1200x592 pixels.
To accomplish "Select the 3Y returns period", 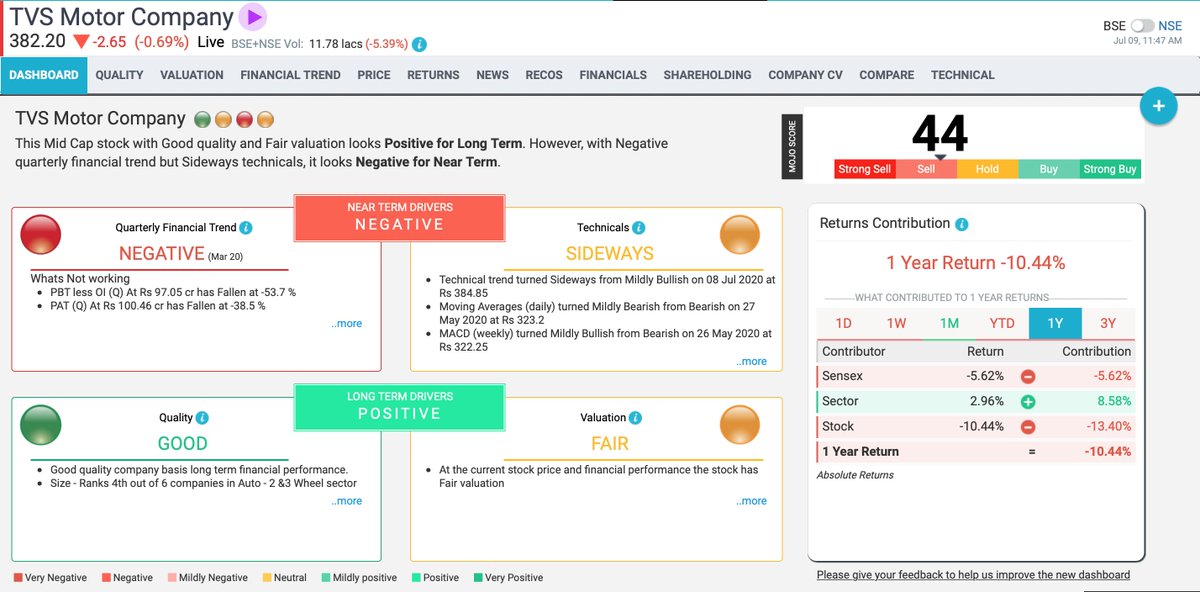I will (x=1107, y=323).
